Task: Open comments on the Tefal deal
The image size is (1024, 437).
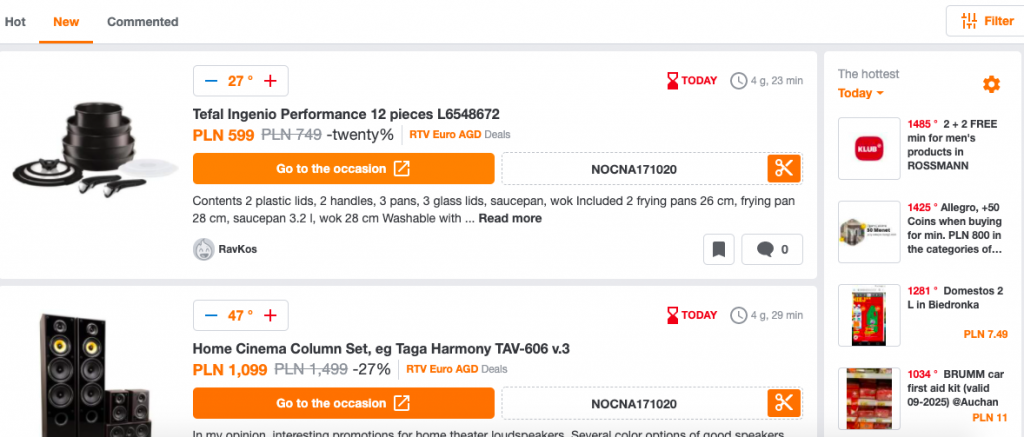Action: pyautogui.click(x=772, y=249)
